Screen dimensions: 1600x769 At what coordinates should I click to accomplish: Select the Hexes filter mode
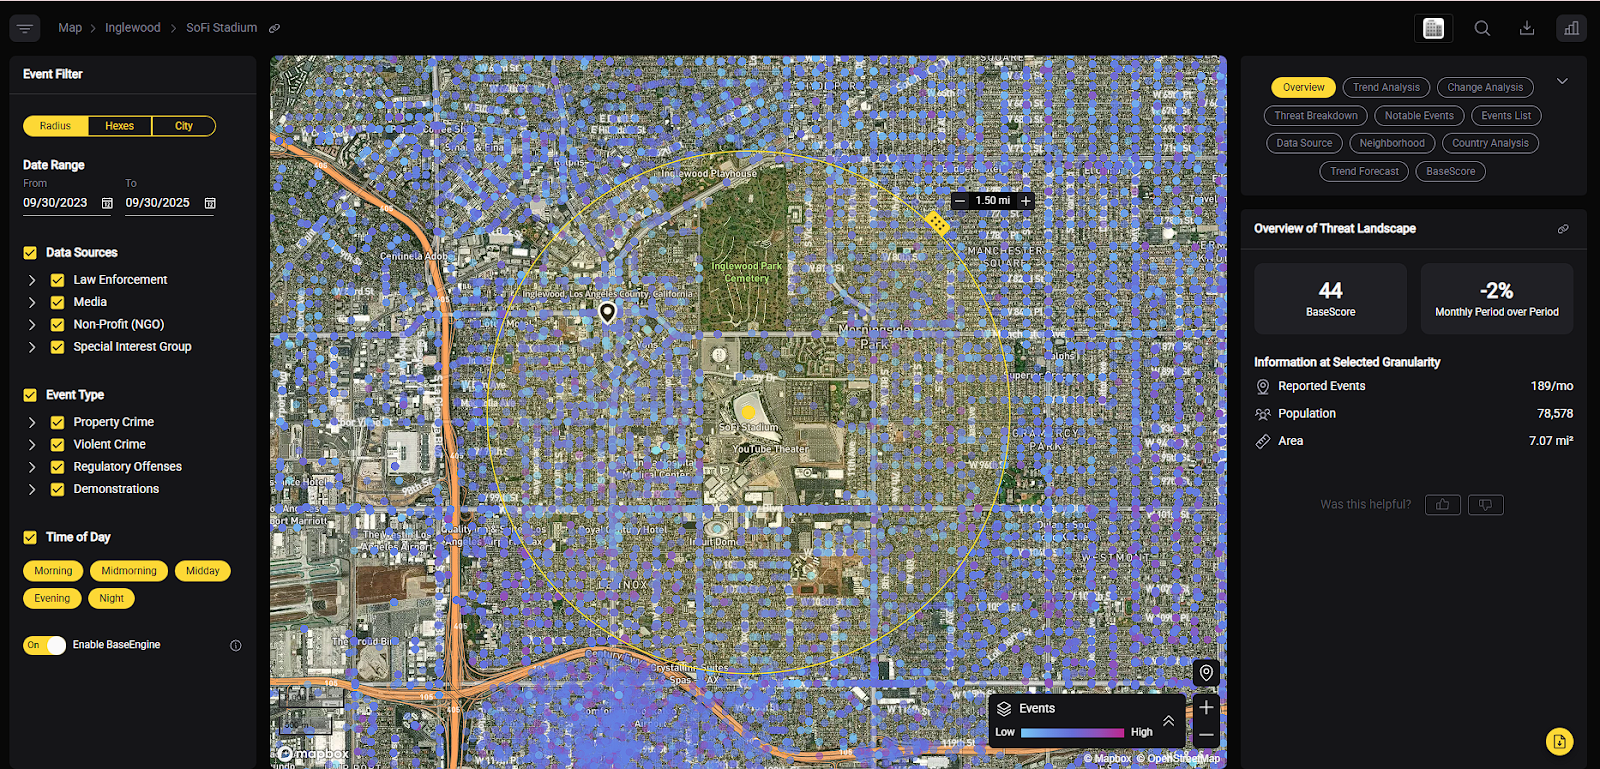click(x=120, y=126)
